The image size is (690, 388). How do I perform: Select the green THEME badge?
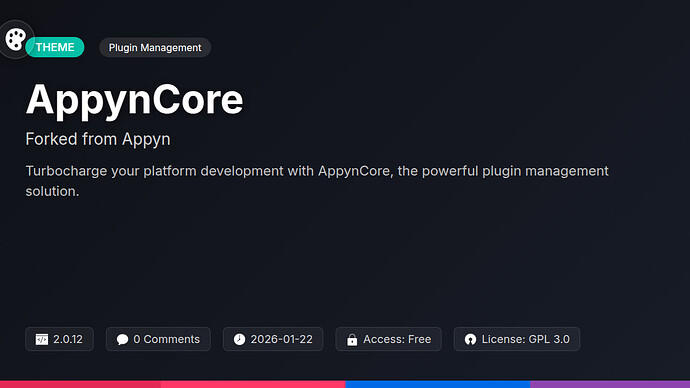55,47
